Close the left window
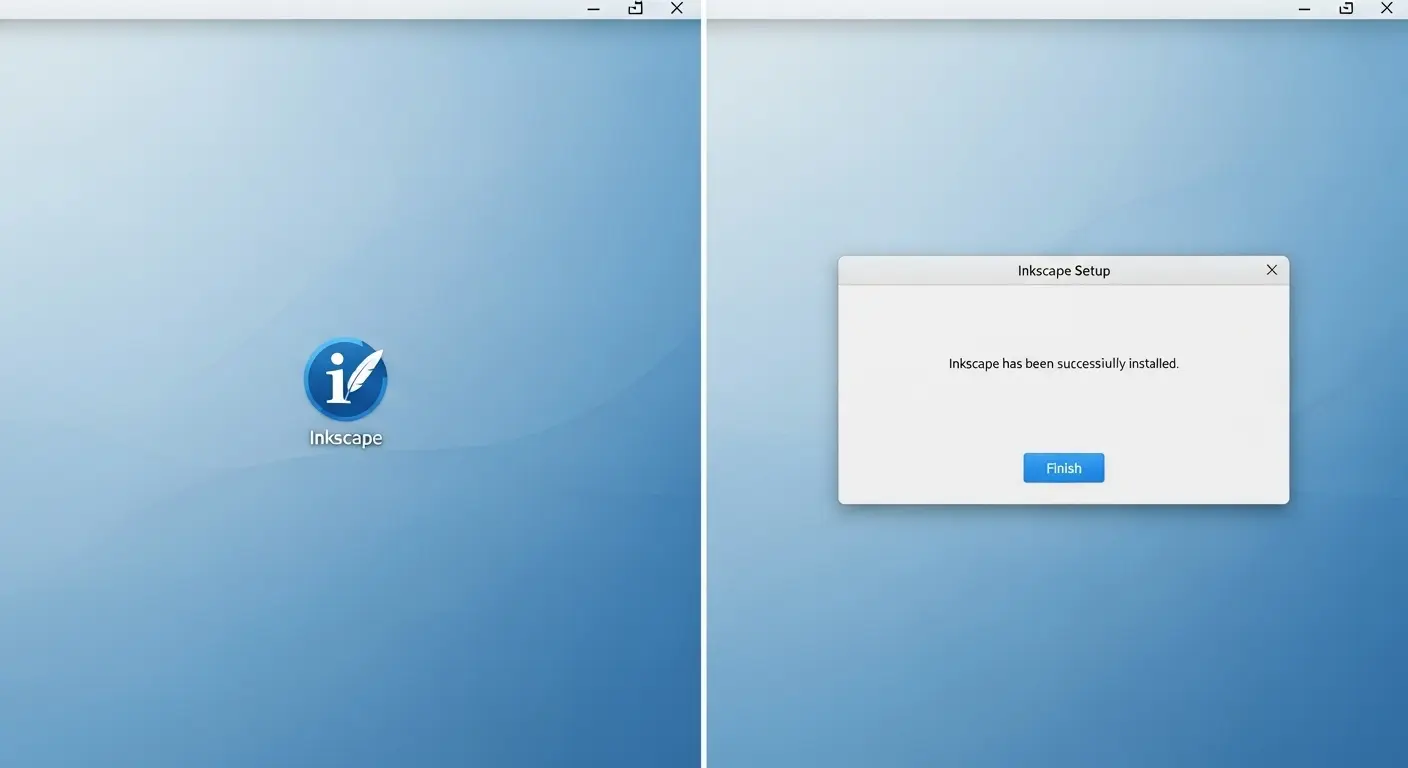 click(x=677, y=9)
